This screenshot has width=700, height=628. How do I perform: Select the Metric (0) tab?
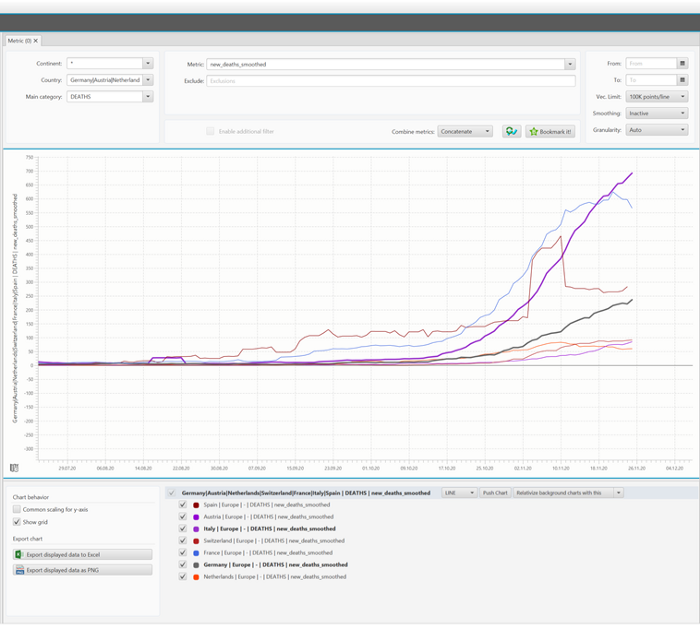(x=18, y=41)
